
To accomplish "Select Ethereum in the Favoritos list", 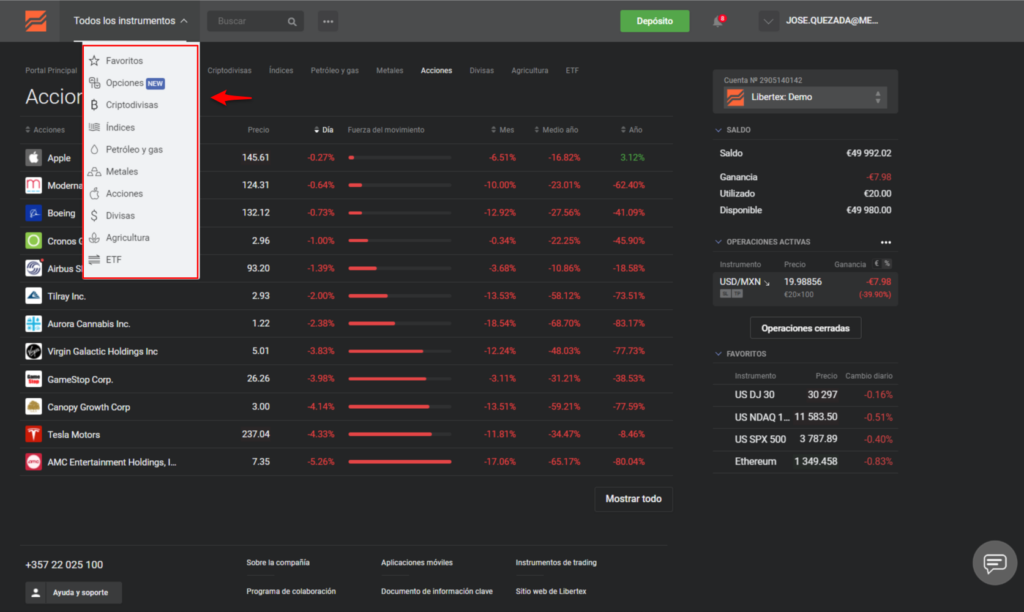I will pos(805,461).
